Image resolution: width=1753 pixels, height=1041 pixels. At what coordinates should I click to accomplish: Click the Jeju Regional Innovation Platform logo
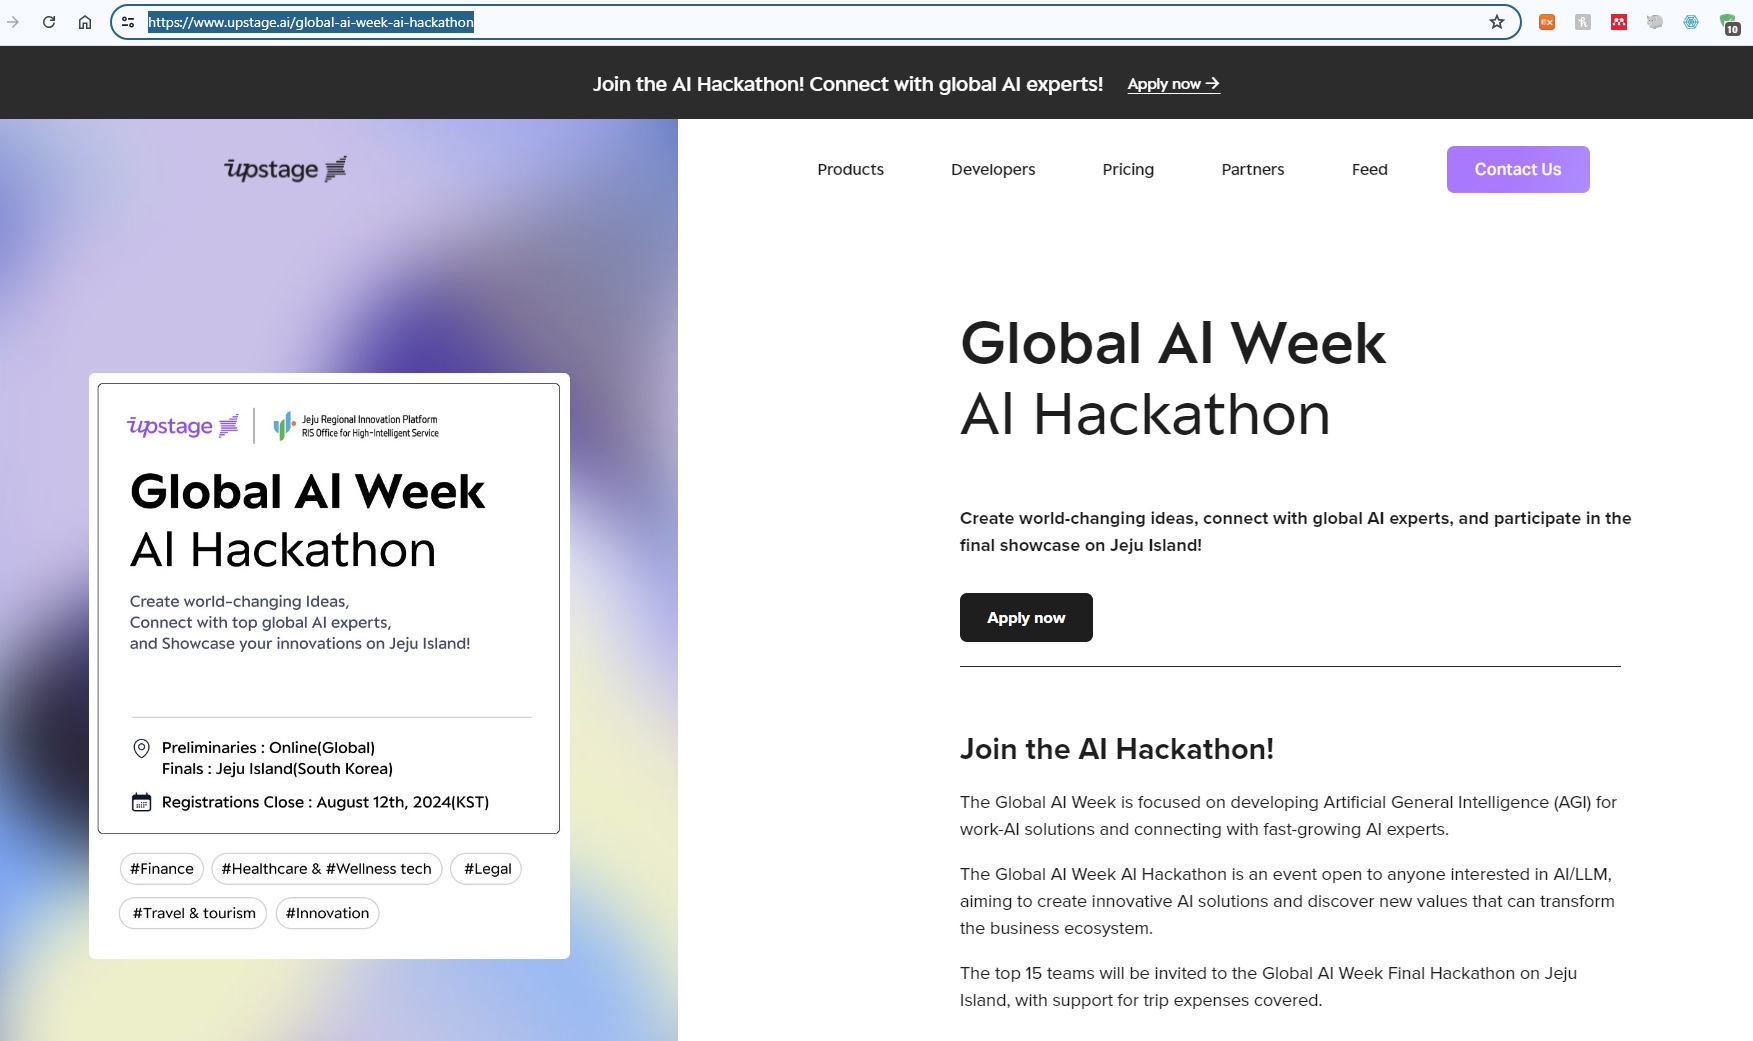[356, 426]
